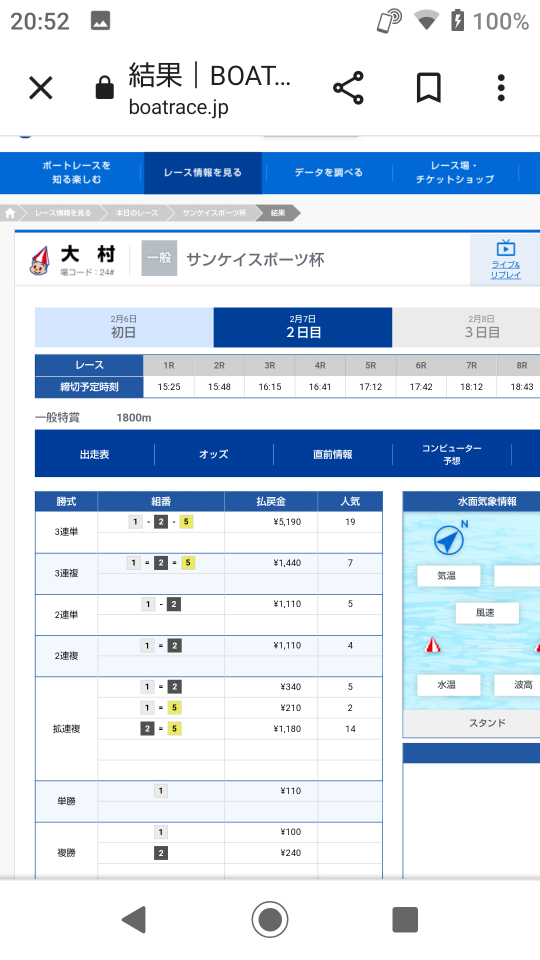Open the データを調べる menu
The image size is (540, 960).
click(x=328, y=173)
